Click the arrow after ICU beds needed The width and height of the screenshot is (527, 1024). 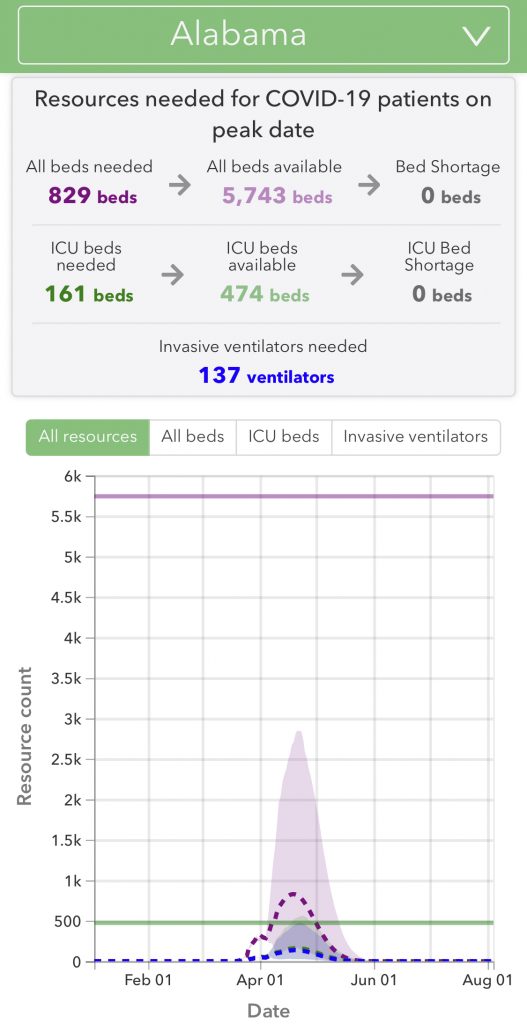(172, 275)
